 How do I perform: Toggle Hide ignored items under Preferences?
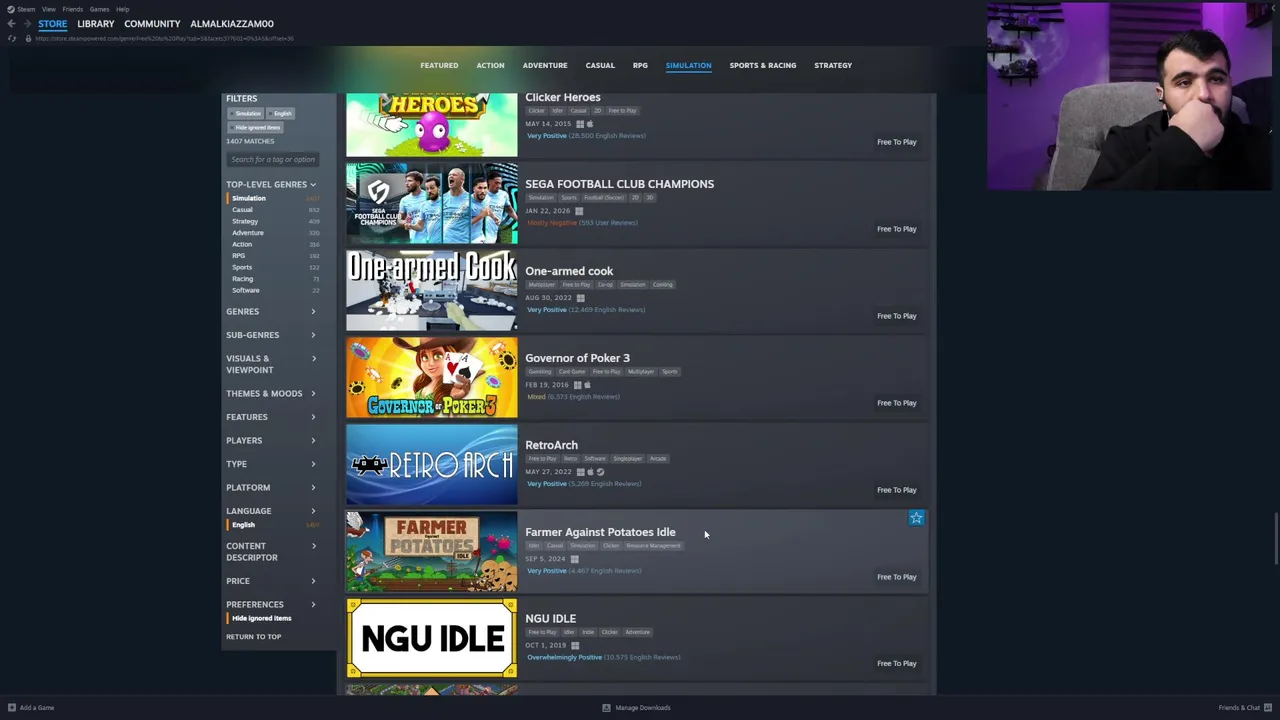pyautogui.click(x=260, y=618)
